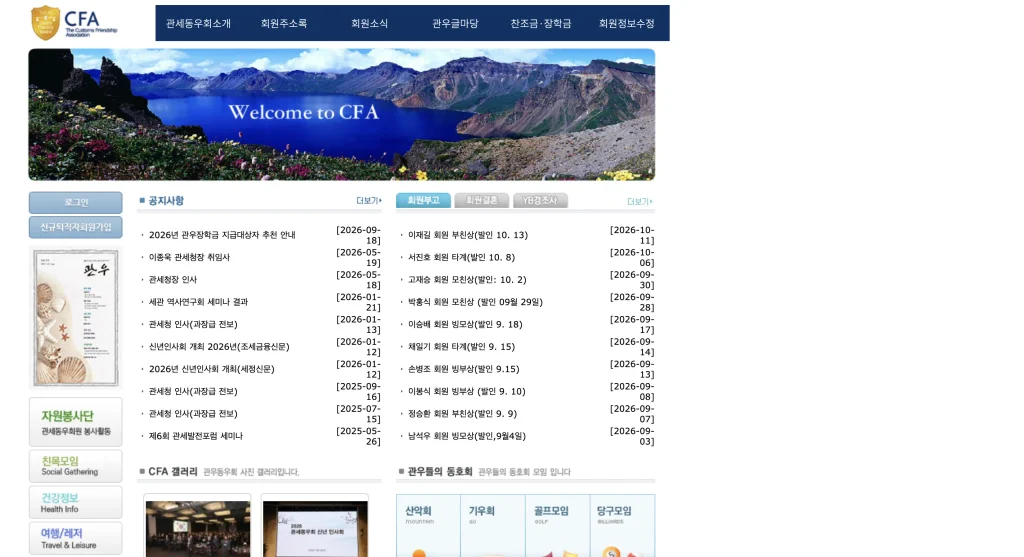Screen dimensions: 1024x557
Task: Click the 로그인 button
Action: coord(76,202)
